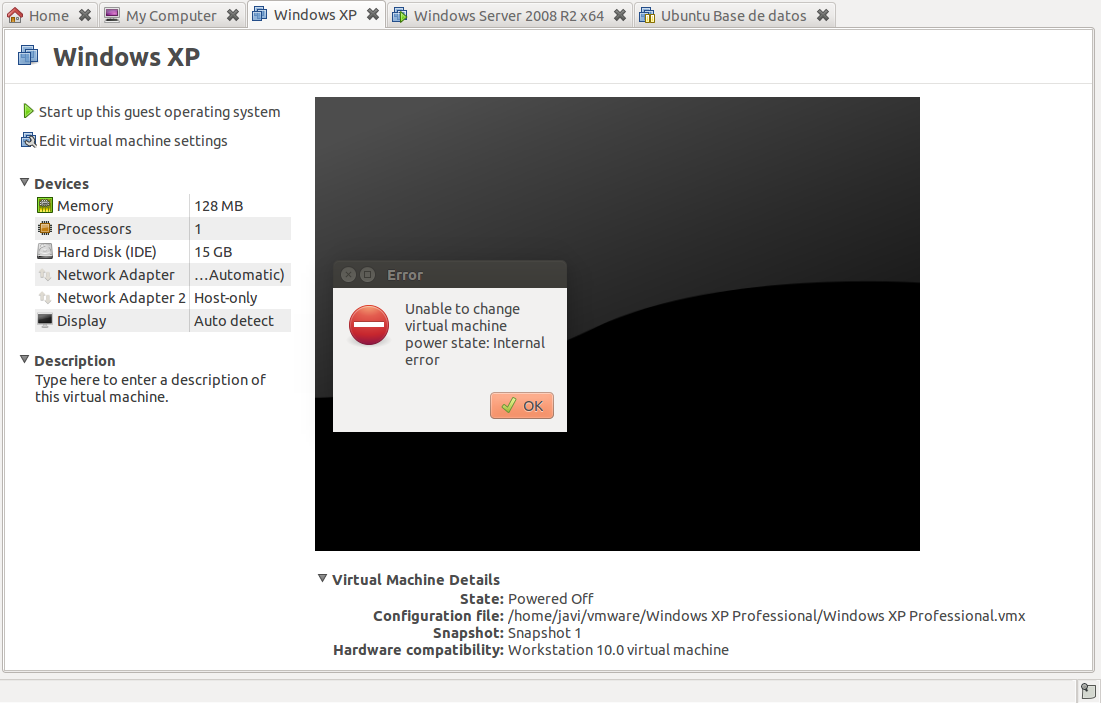
Task: Collapse Virtual Machine Details
Action: pos(322,578)
